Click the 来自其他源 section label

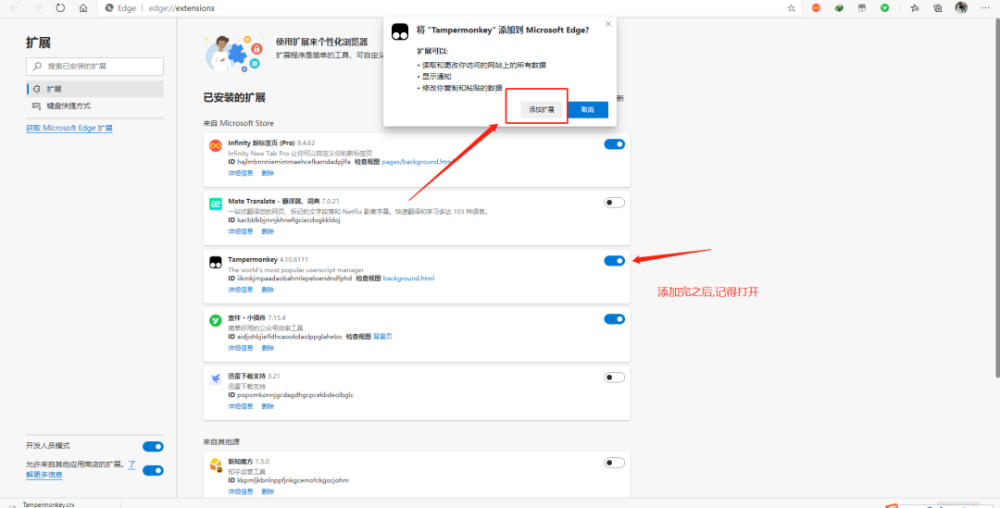[x=221, y=441]
